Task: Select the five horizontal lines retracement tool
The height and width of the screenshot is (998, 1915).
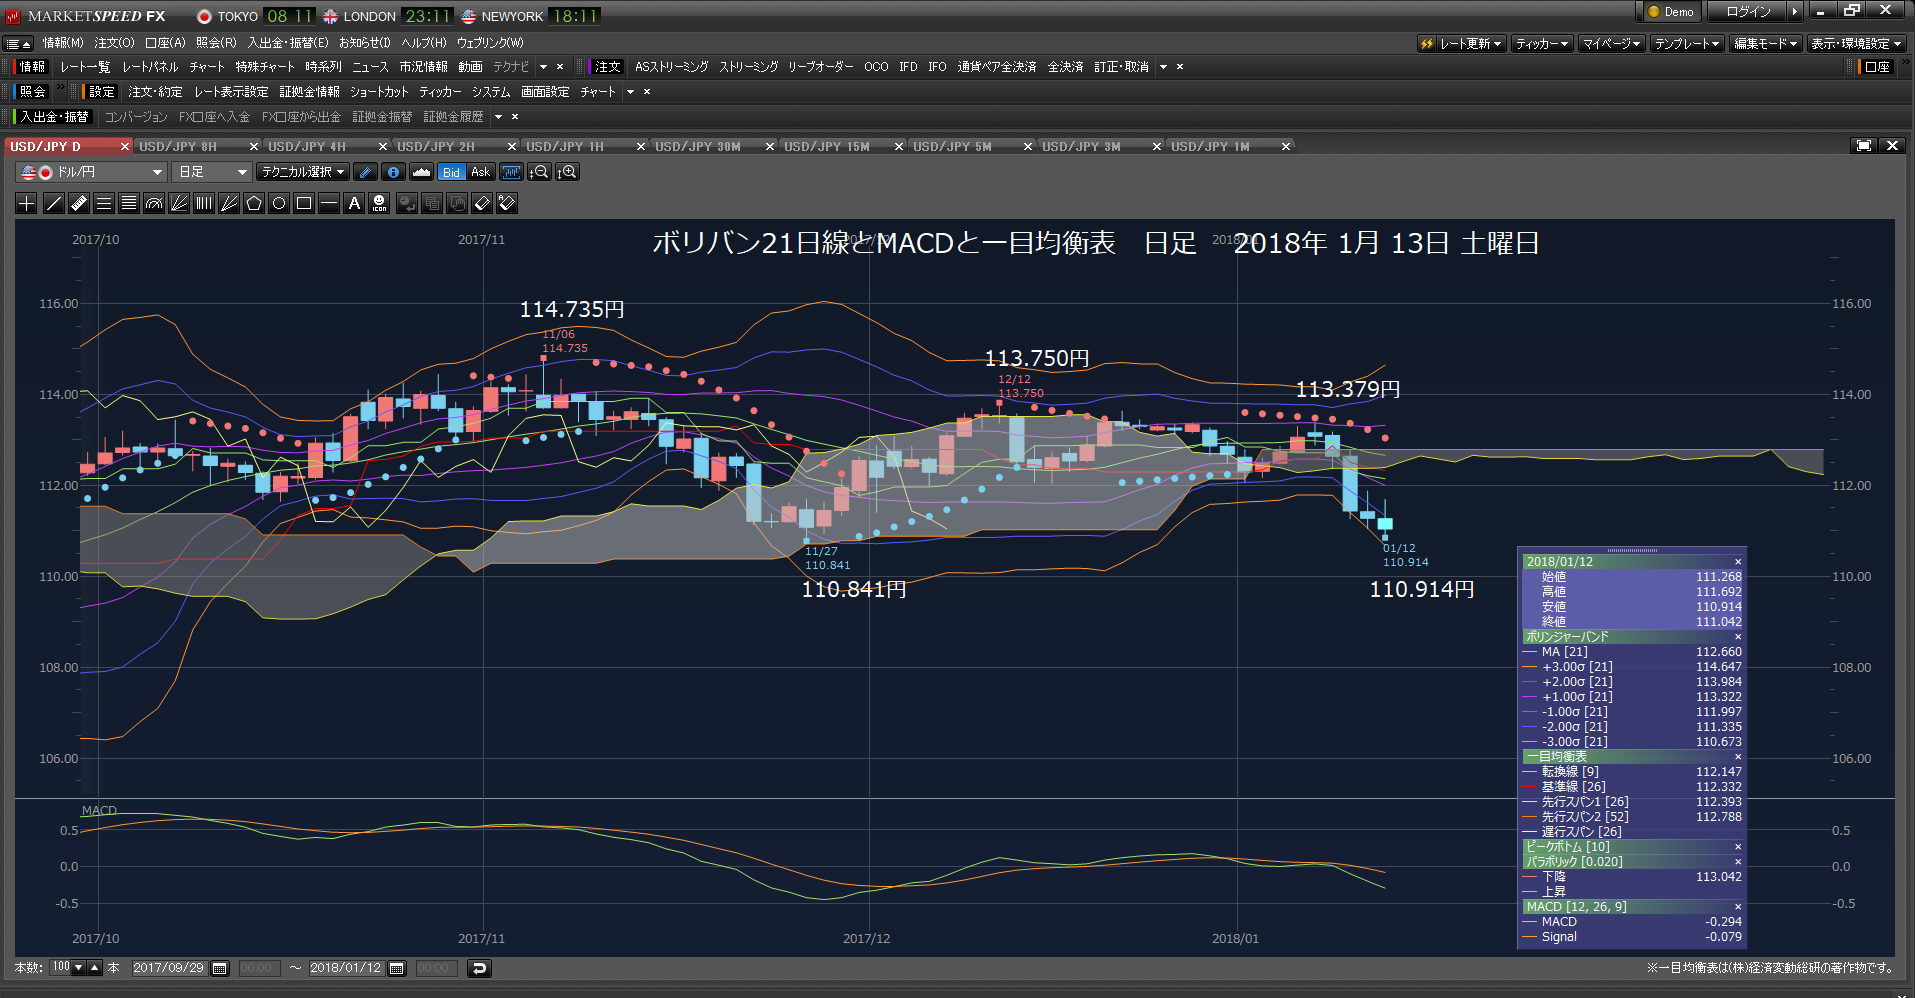Action: [x=129, y=203]
